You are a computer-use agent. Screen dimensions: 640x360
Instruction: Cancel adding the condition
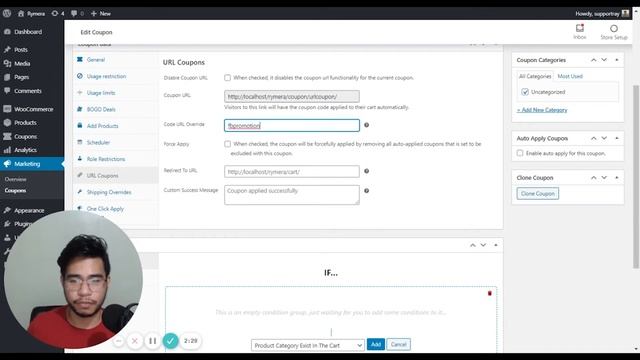coord(398,344)
